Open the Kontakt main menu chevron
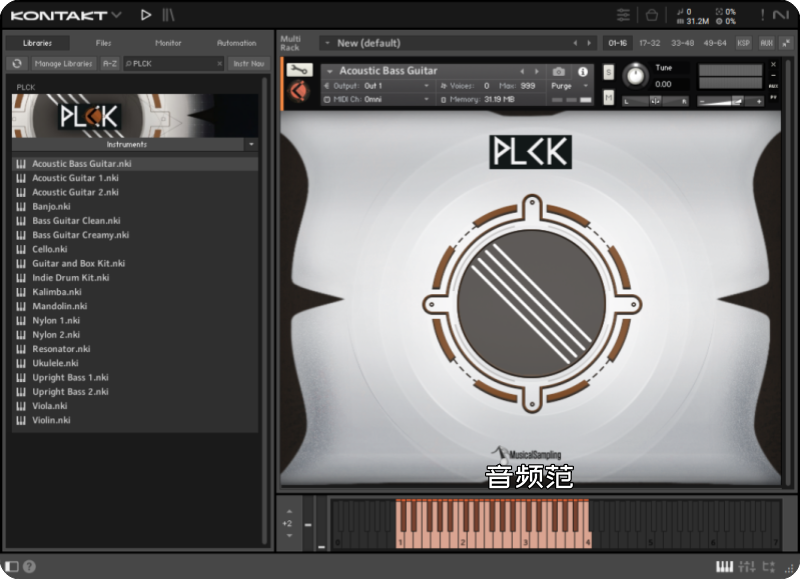Image resolution: width=800 pixels, height=579 pixels. point(116,15)
